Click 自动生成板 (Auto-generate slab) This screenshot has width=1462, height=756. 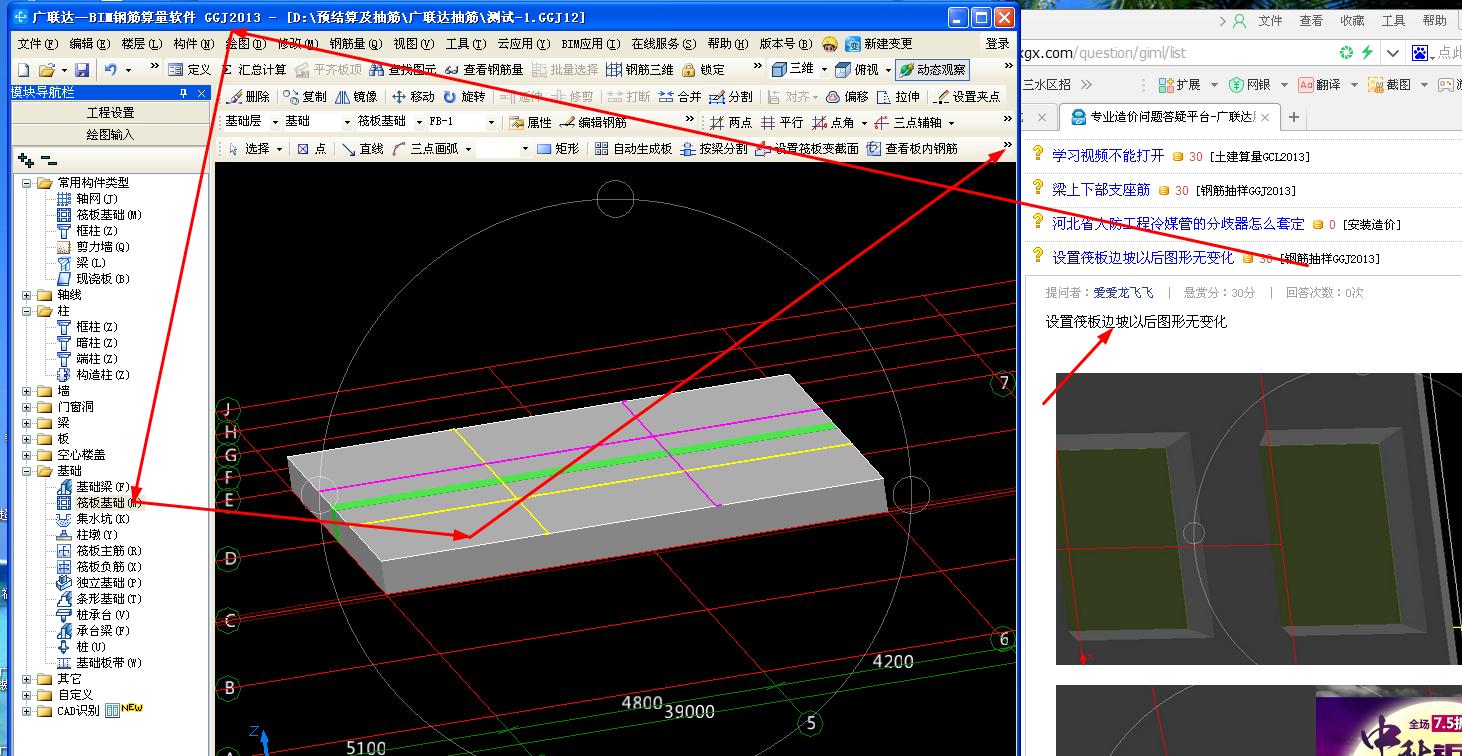click(634, 148)
